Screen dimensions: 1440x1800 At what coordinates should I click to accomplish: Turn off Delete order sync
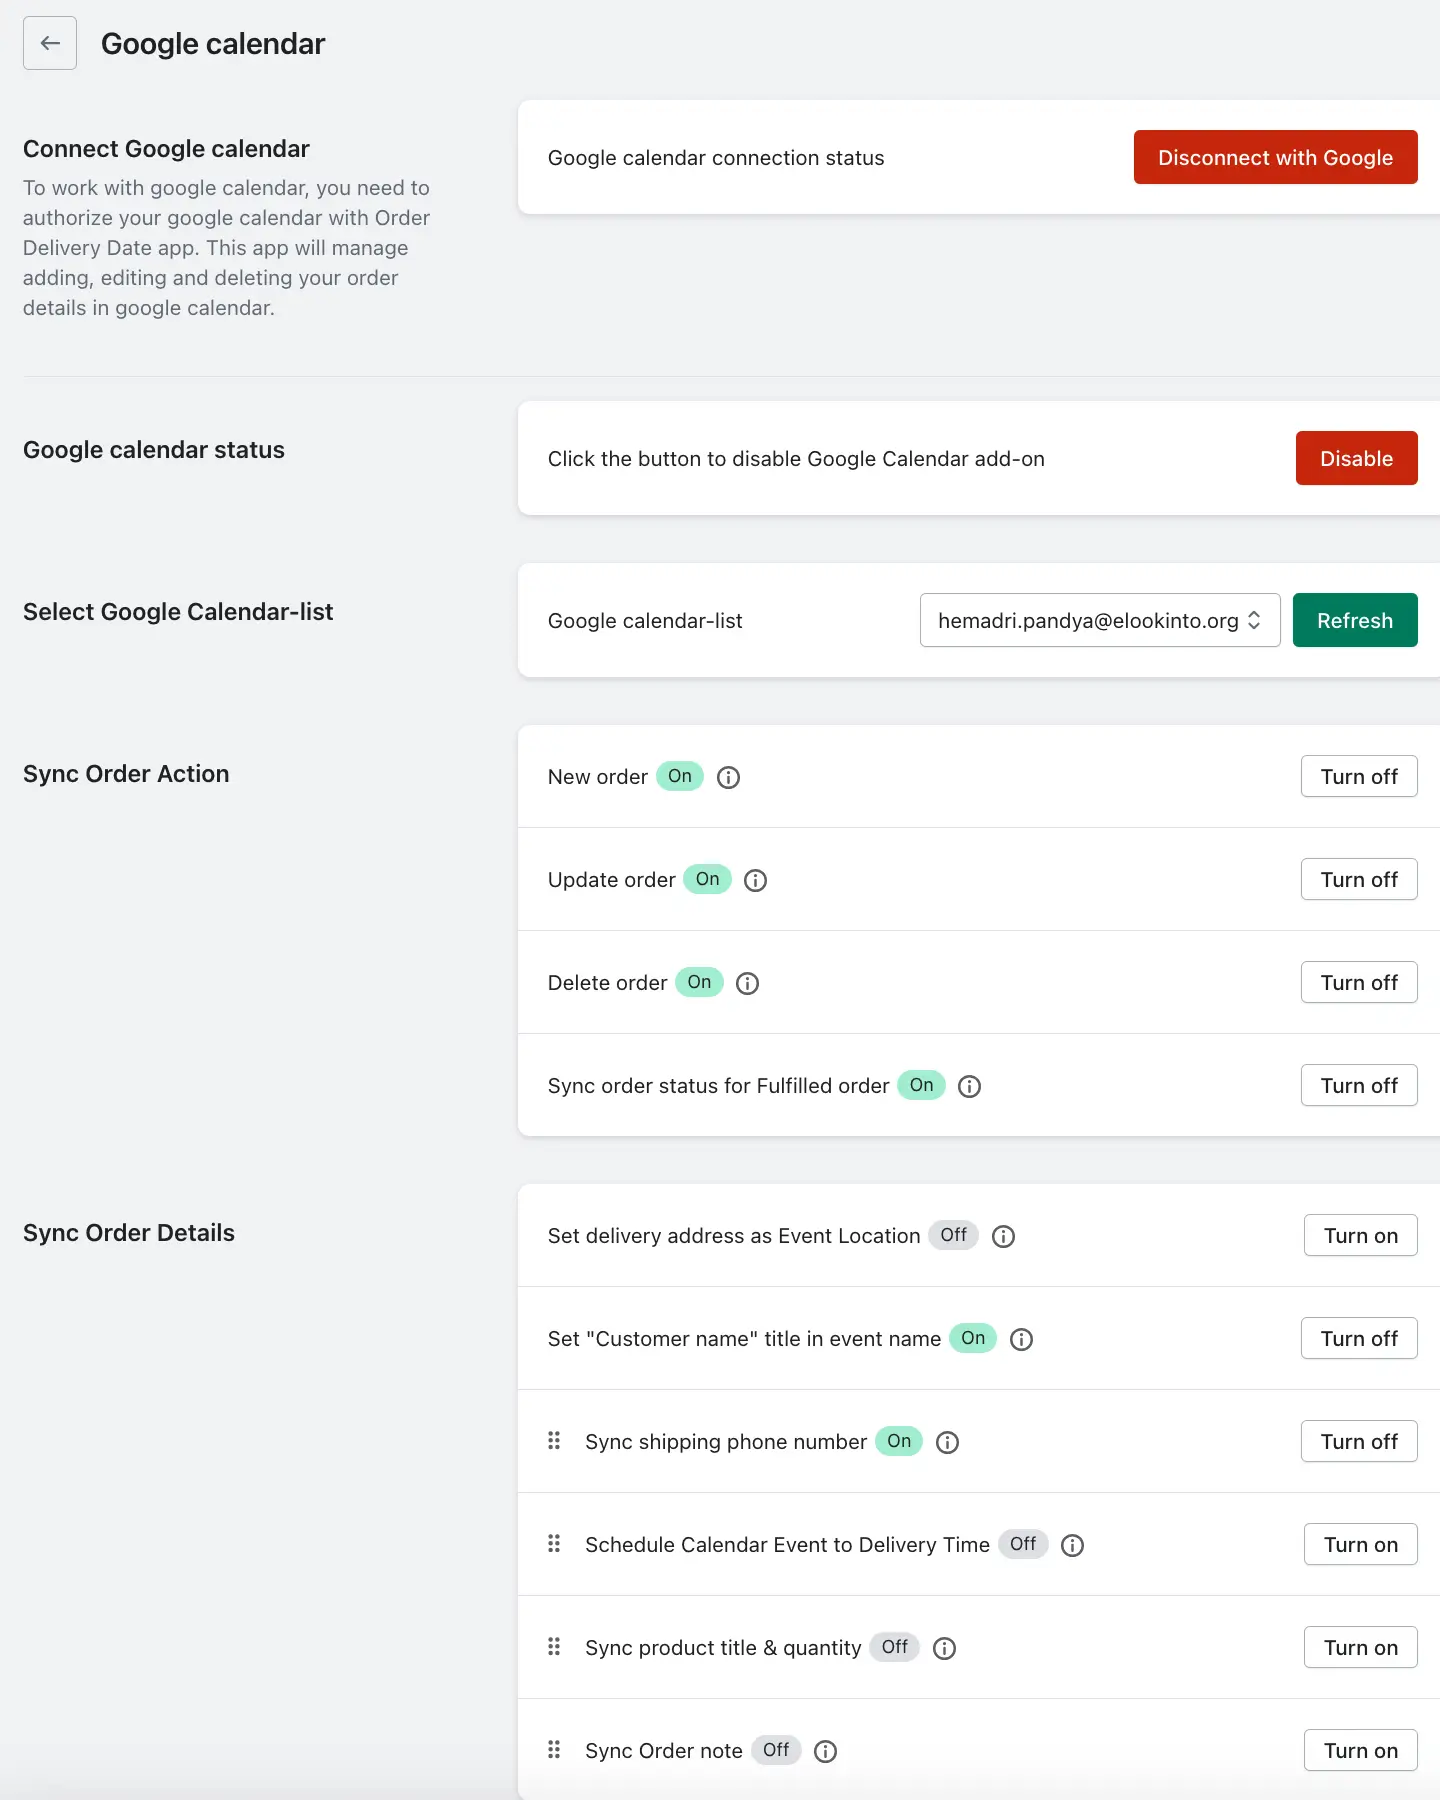(1359, 982)
